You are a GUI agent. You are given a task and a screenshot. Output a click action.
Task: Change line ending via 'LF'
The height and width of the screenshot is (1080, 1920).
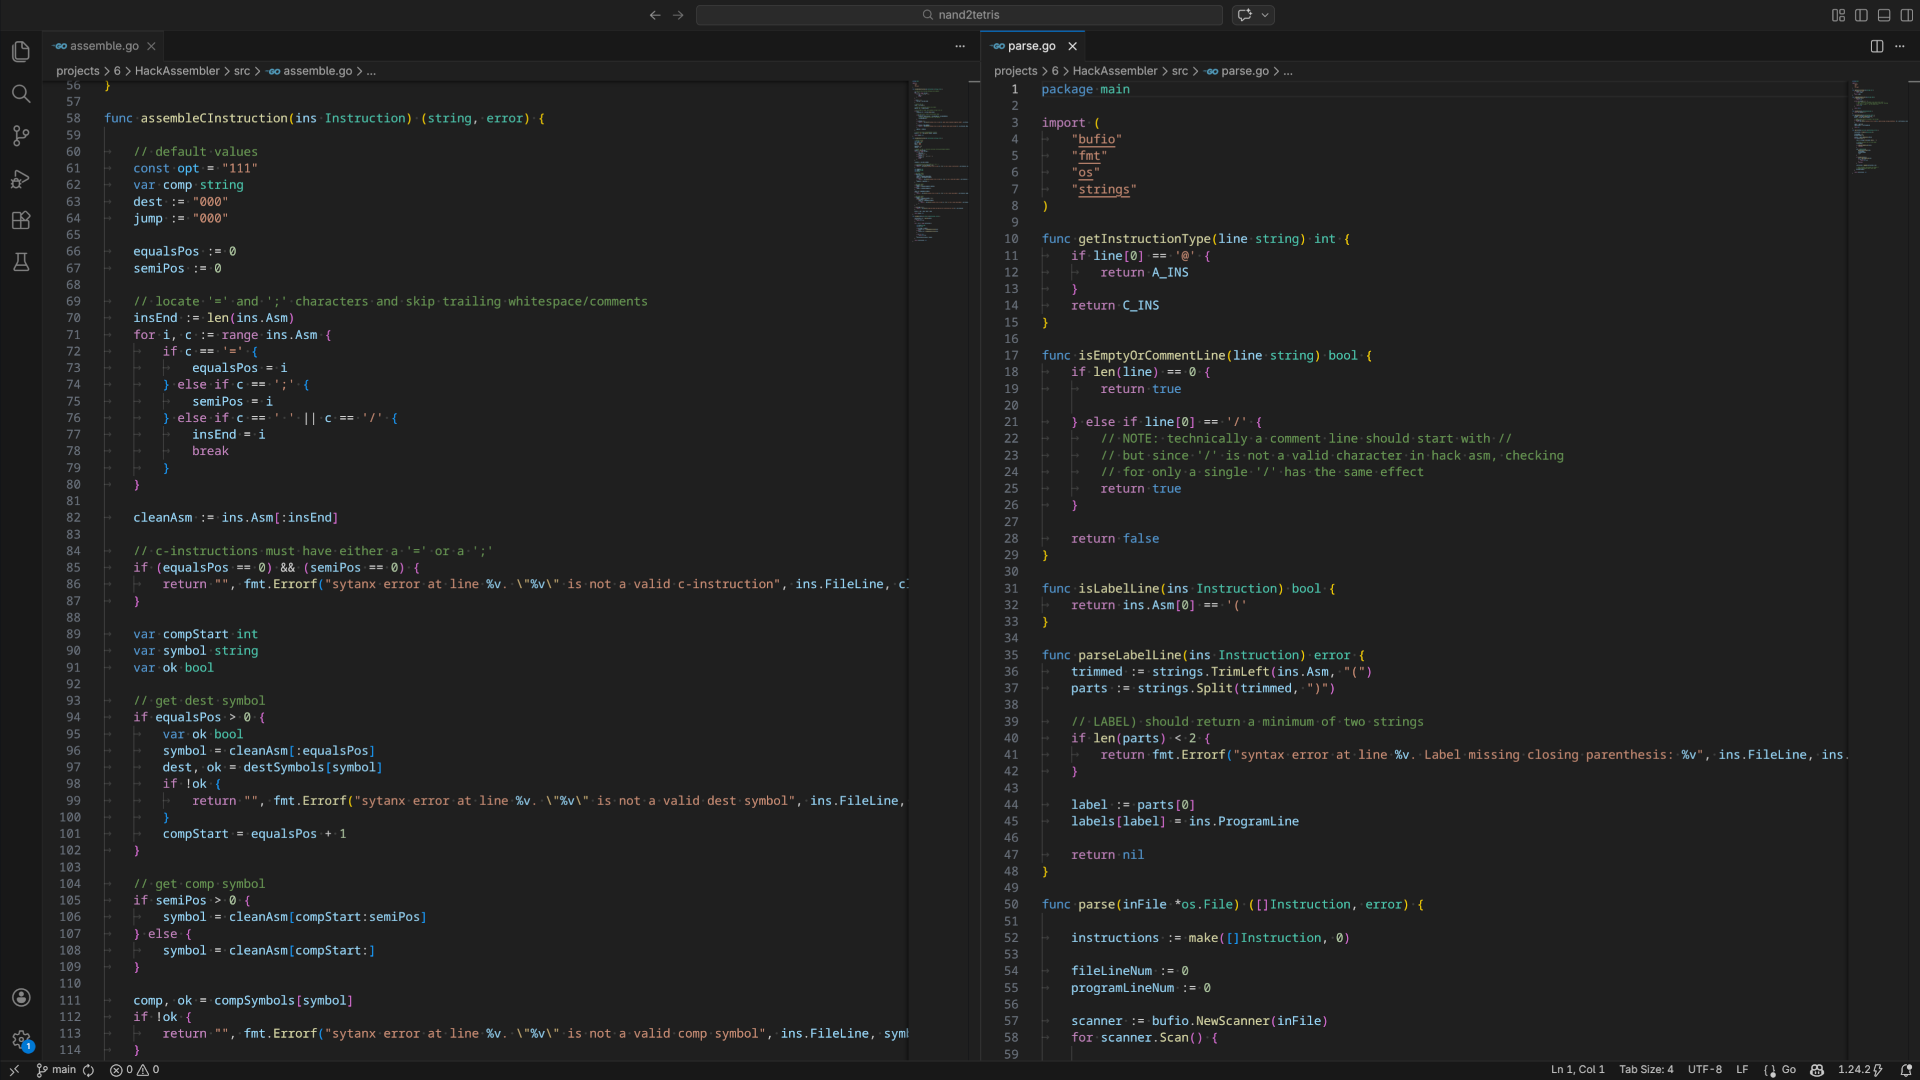1742,1070
